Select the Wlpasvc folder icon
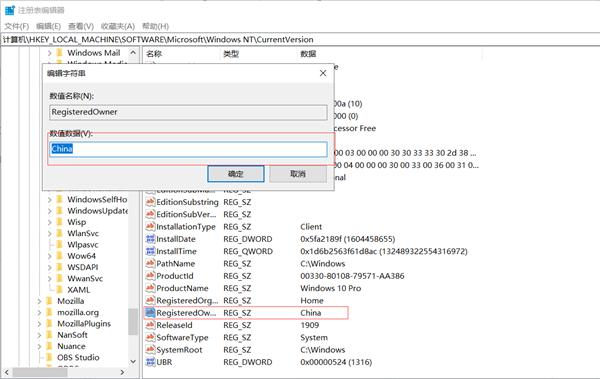Image resolution: width=600 pixels, height=379 pixels. point(59,245)
